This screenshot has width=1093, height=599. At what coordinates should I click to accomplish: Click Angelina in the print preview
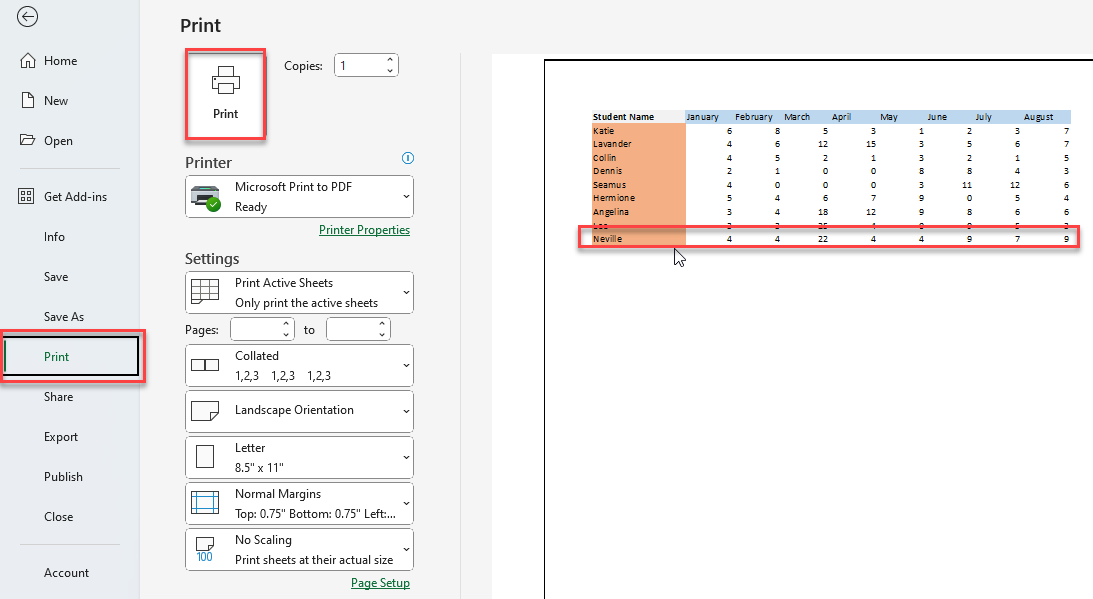(x=611, y=212)
